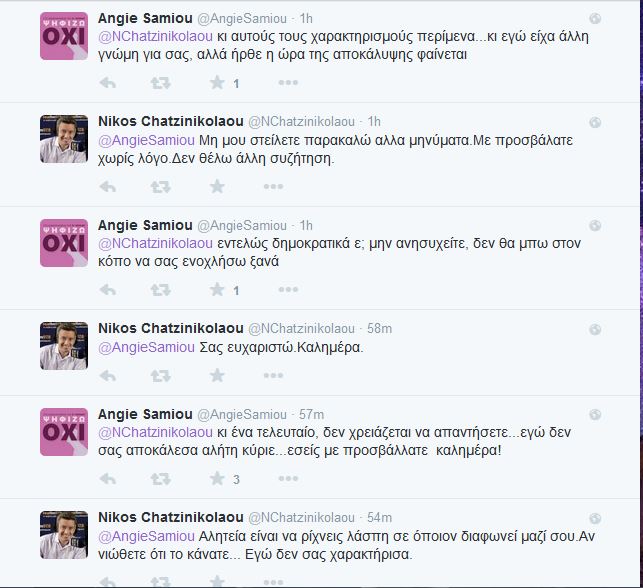Retweet Angie's 'εντελώς δημοκρατικά' tweet
Viewport: 643px width, 588px height.
[x=161, y=290]
